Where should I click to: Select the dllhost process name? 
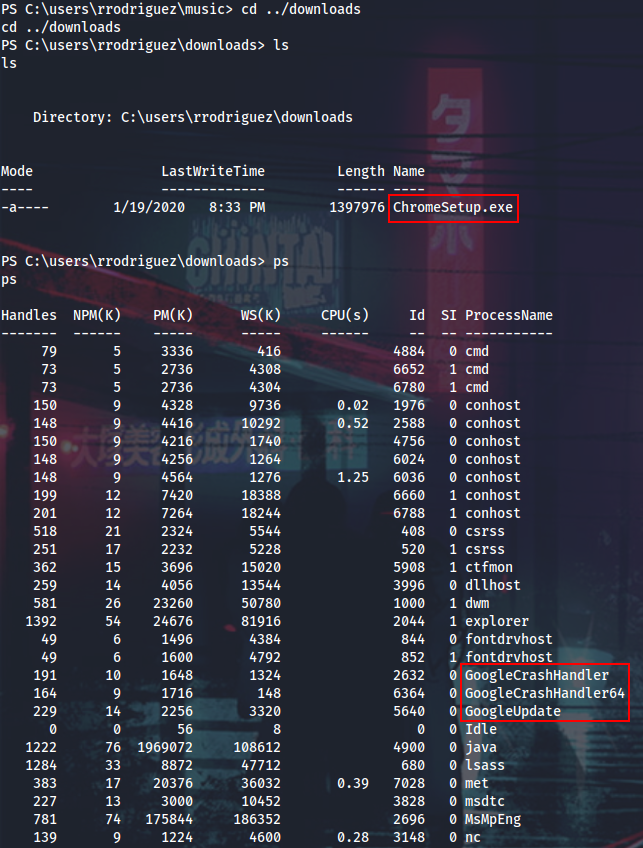pos(493,585)
